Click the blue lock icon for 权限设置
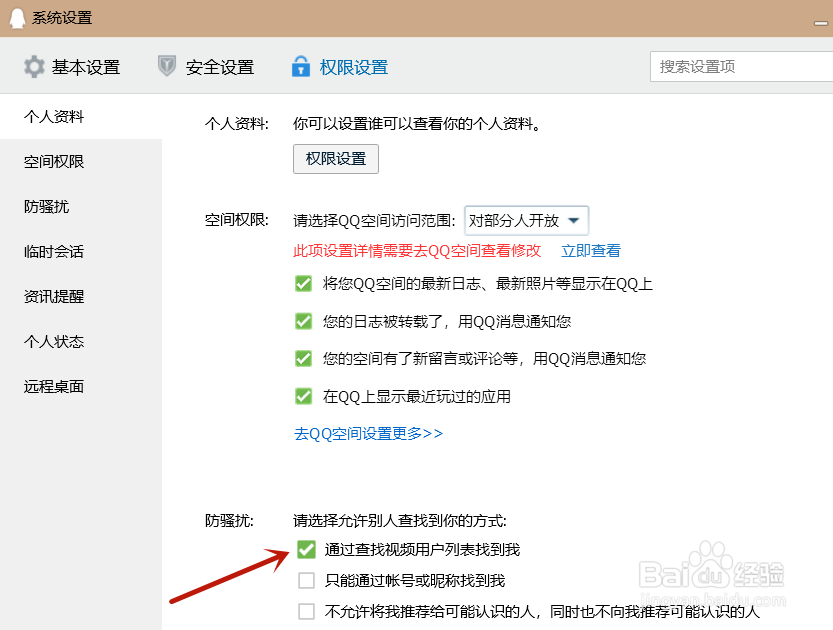 point(301,66)
